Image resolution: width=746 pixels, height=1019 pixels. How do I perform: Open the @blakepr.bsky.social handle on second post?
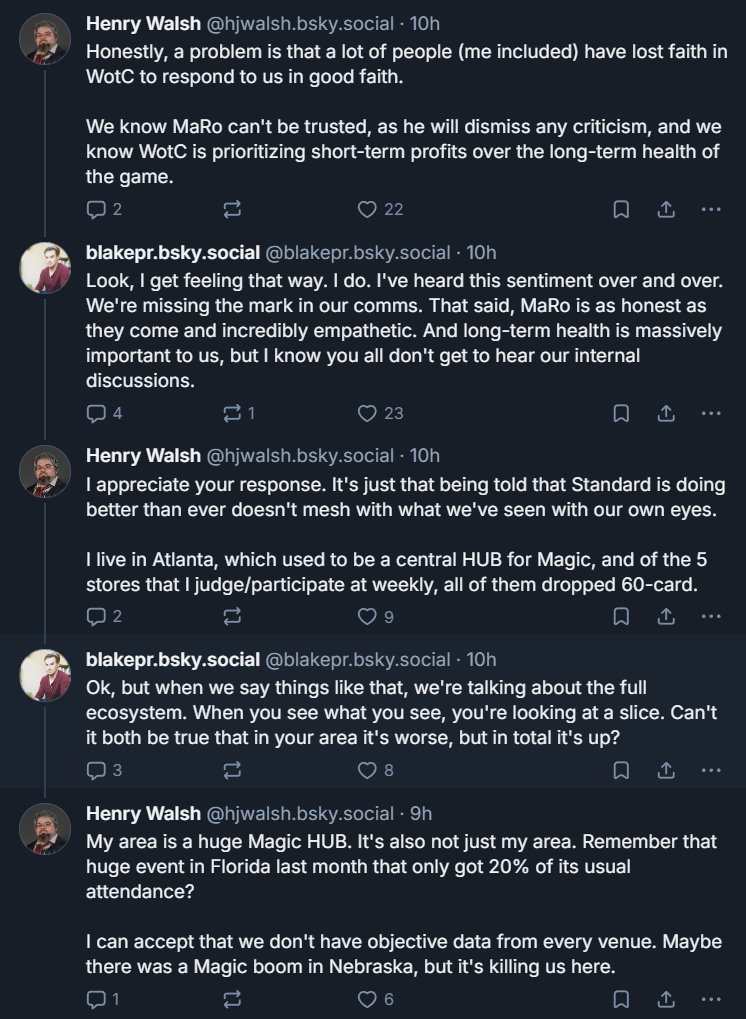click(357, 252)
